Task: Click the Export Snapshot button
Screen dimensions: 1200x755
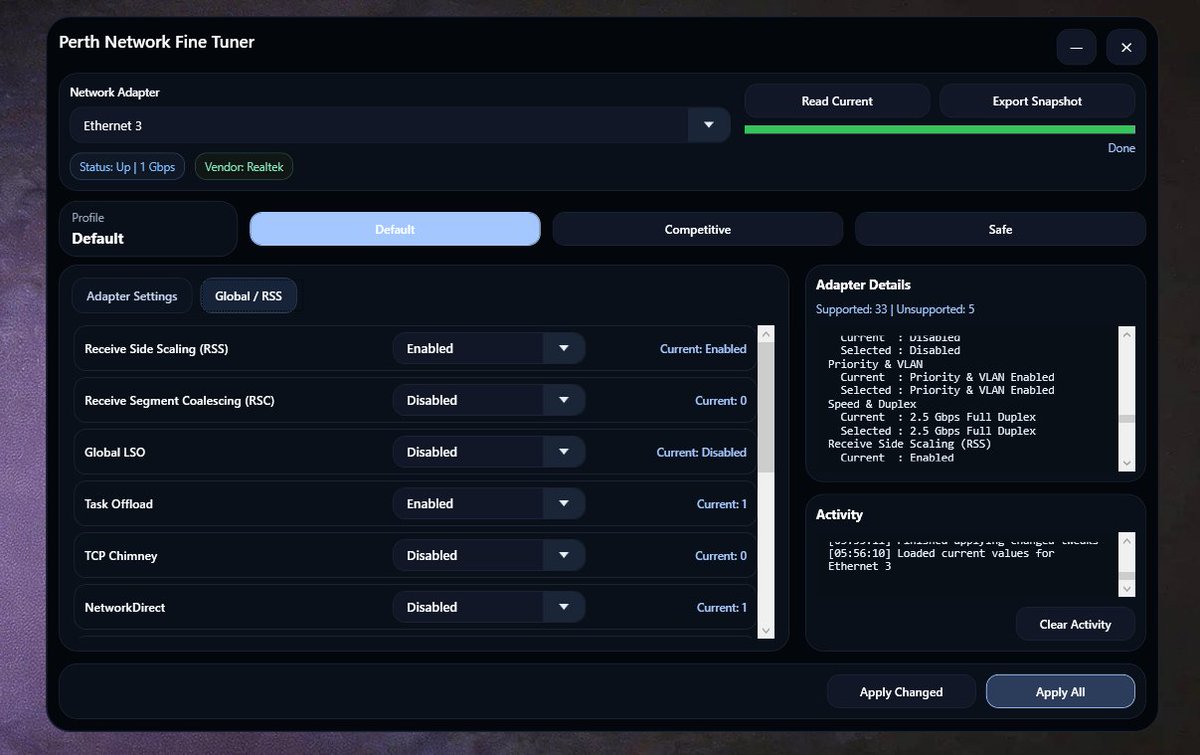Action: [x=1037, y=101]
